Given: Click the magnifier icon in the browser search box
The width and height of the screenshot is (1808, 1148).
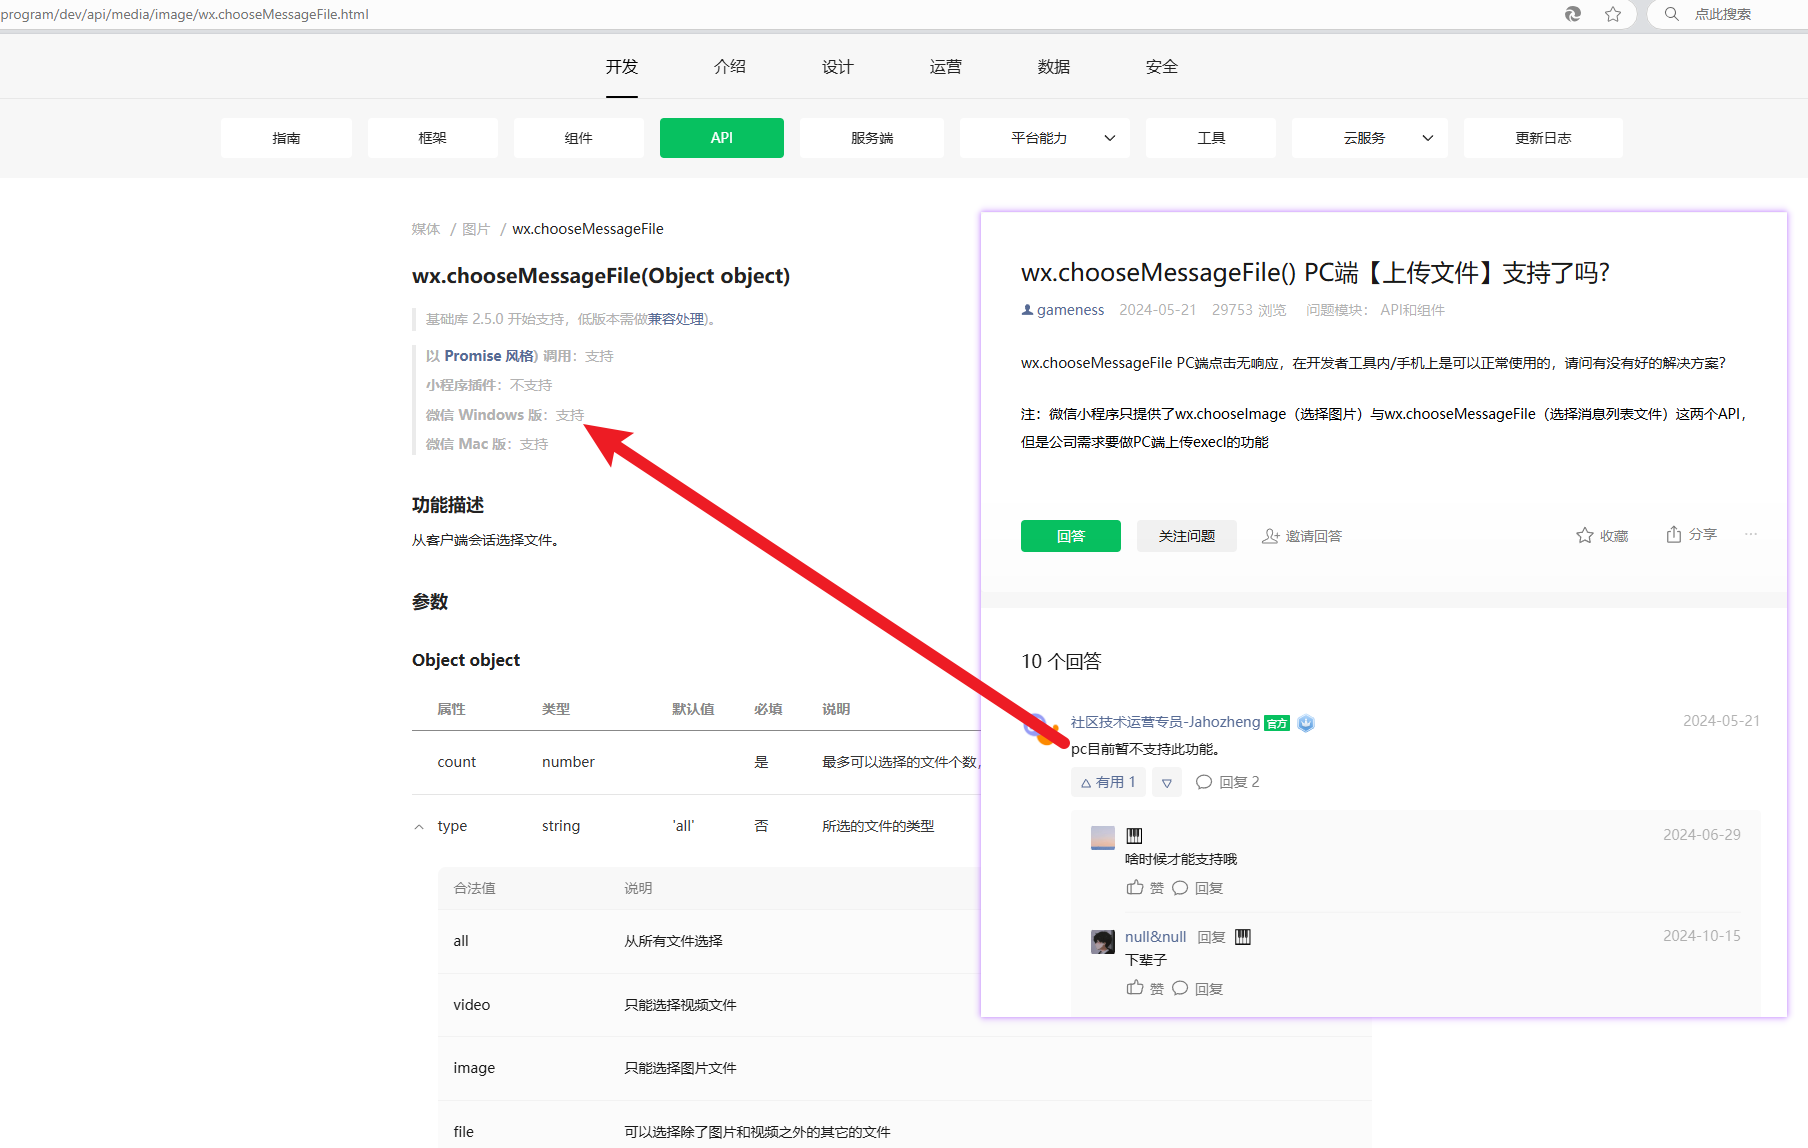Looking at the screenshot, I should pos(1671,14).
